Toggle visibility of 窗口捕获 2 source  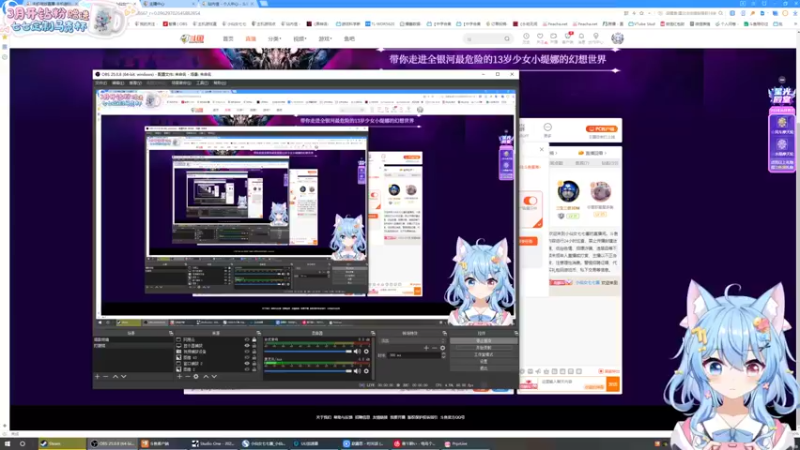tap(247, 363)
